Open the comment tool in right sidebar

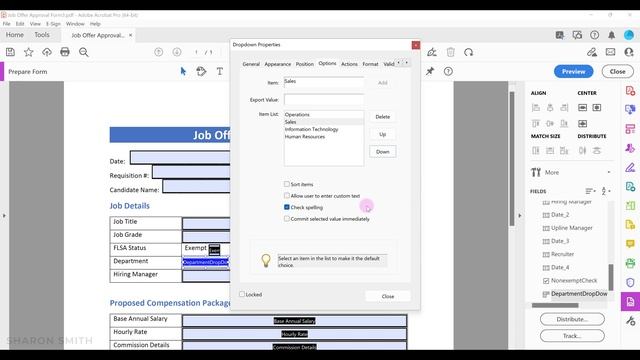(630, 244)
